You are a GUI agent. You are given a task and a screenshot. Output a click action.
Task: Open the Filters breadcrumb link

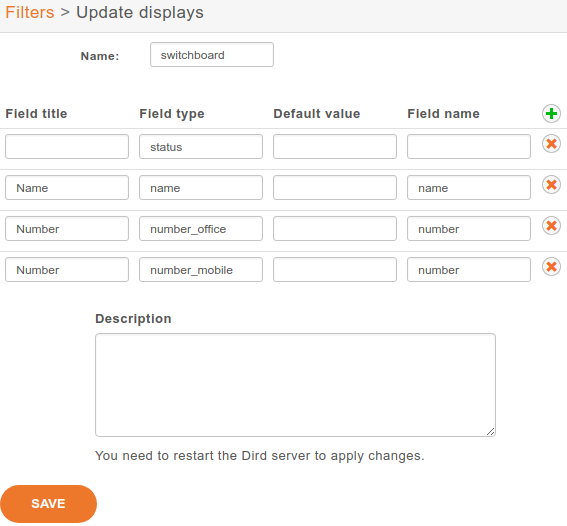click(x=30, y=12)
